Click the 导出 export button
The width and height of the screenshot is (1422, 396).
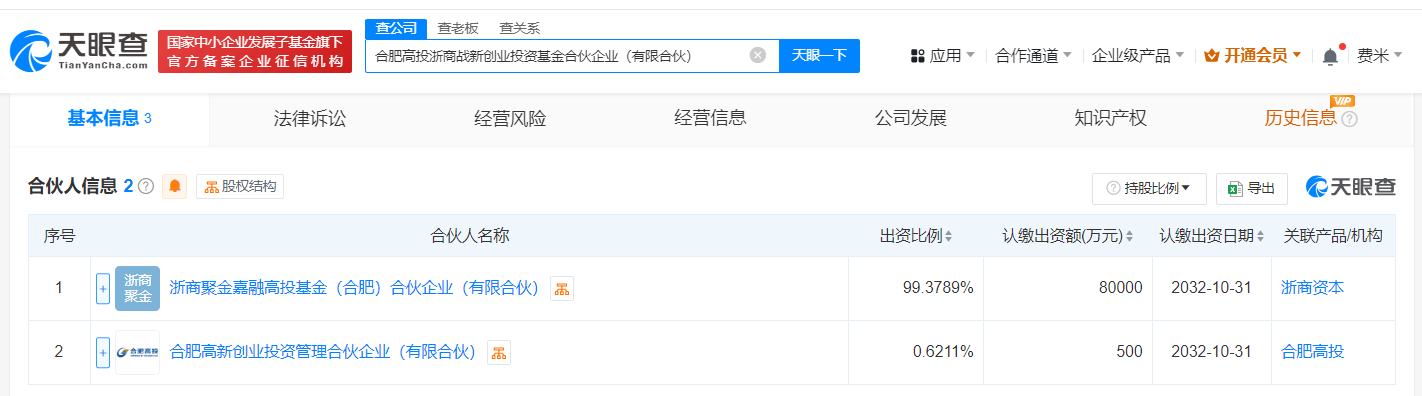[1252, 188]
